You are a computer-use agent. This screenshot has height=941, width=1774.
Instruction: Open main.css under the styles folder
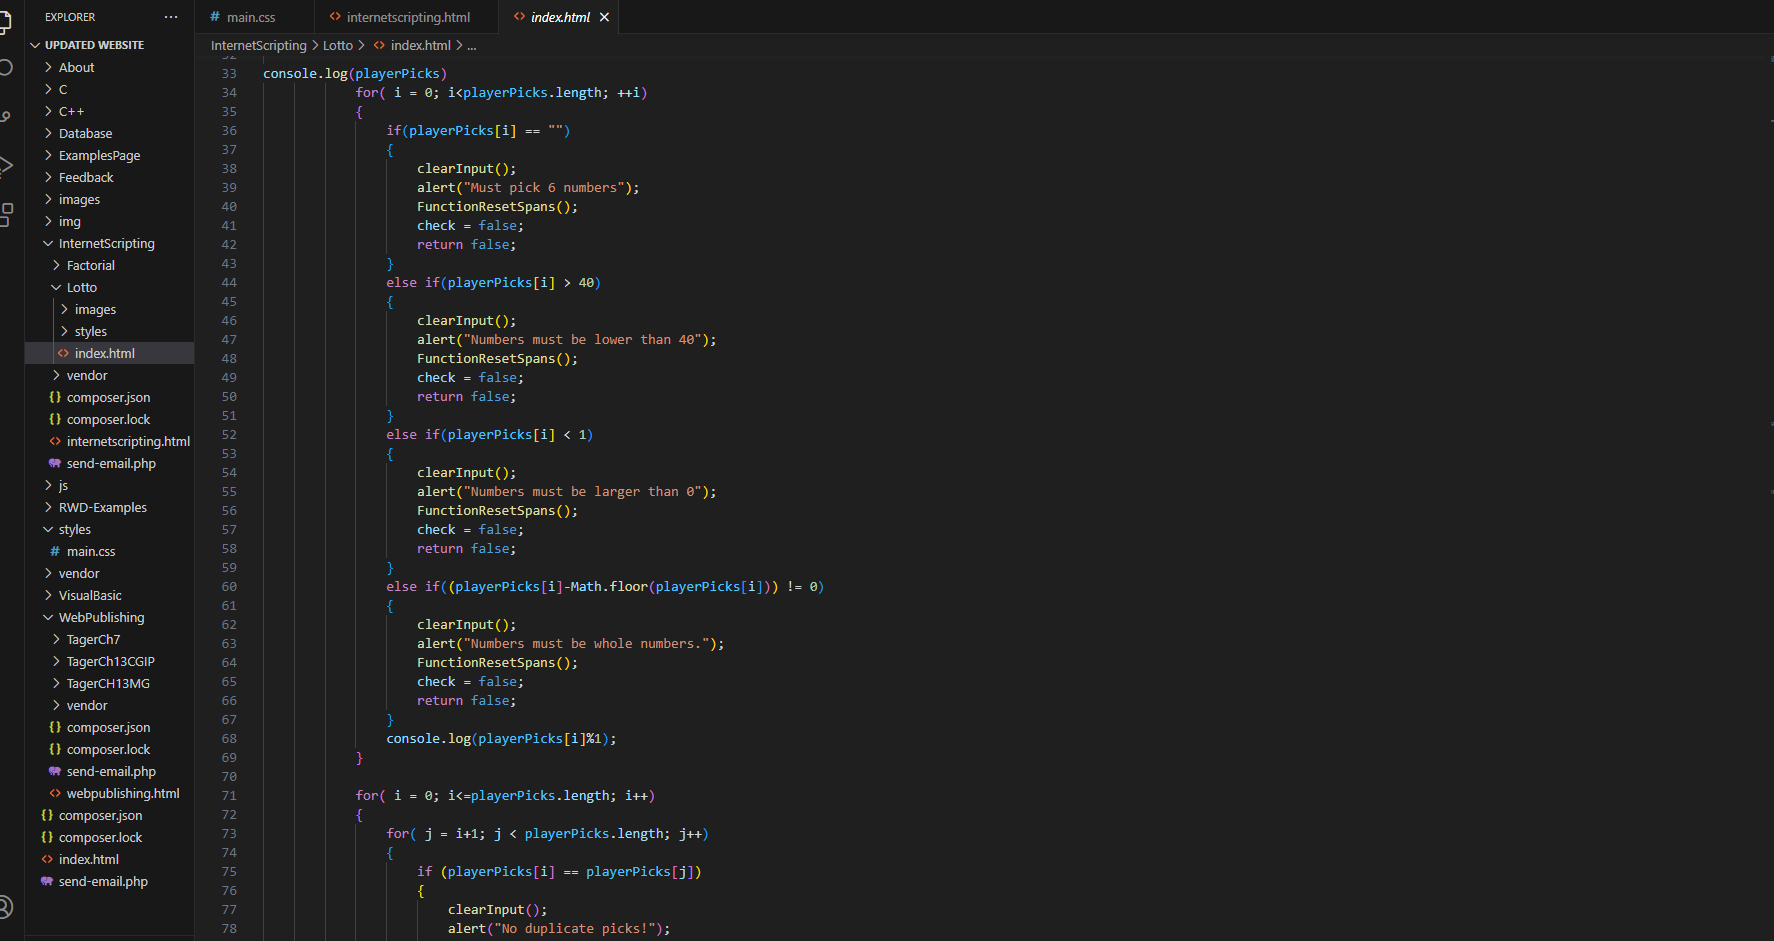pos(90,551)
